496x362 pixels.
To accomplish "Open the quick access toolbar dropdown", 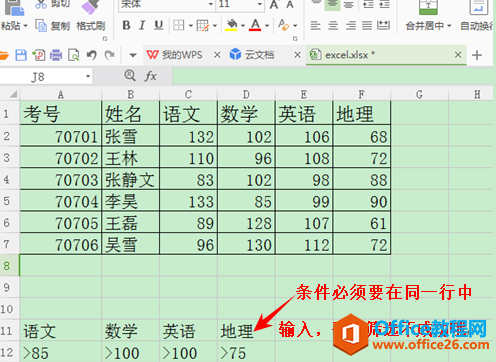I will coord(133,55).
